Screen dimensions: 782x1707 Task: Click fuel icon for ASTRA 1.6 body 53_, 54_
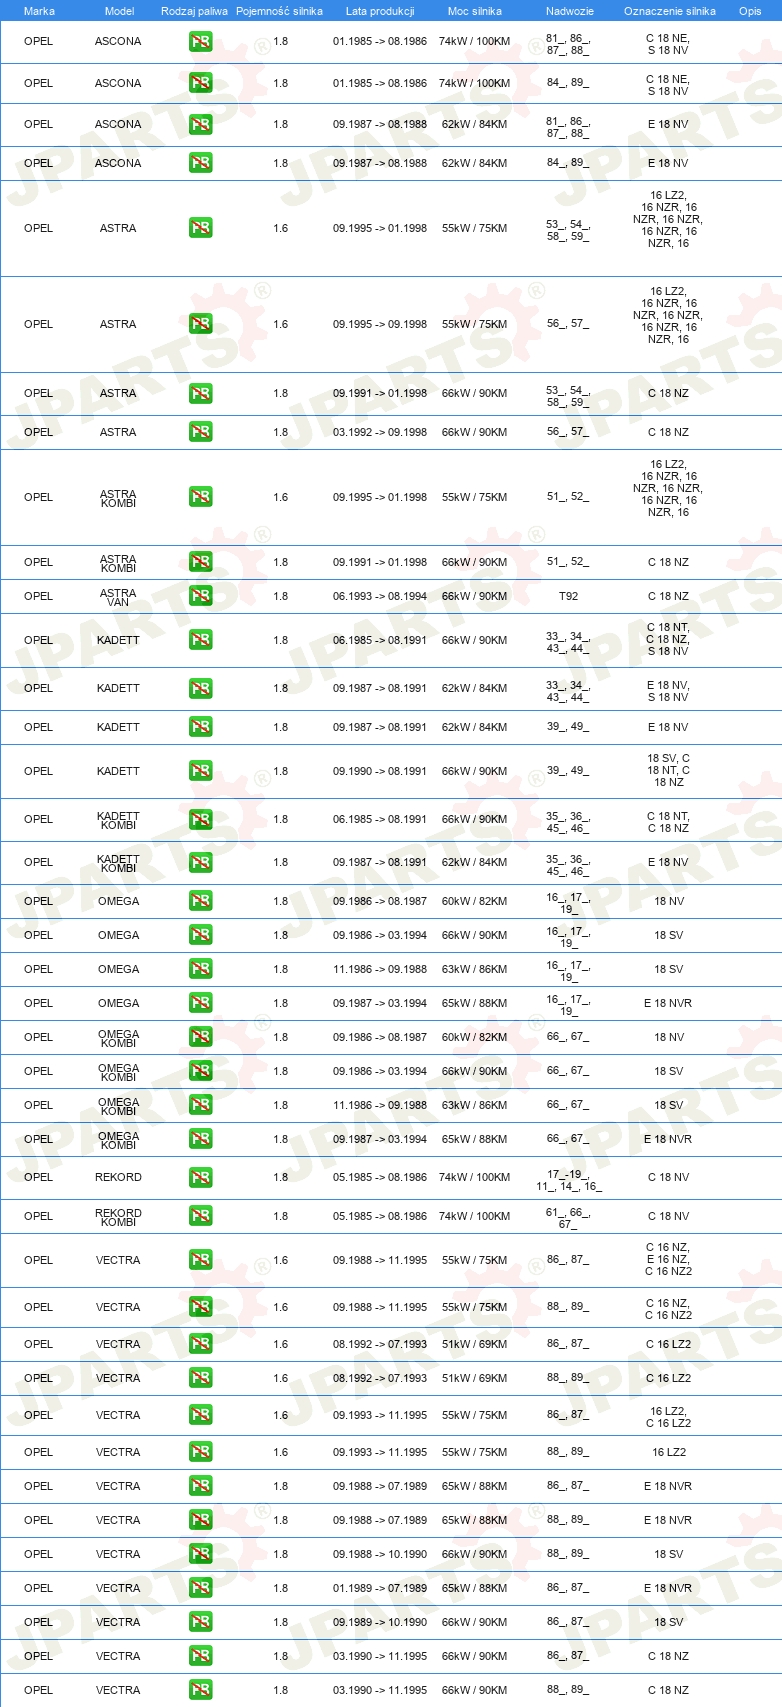click(x=200, y=228)
